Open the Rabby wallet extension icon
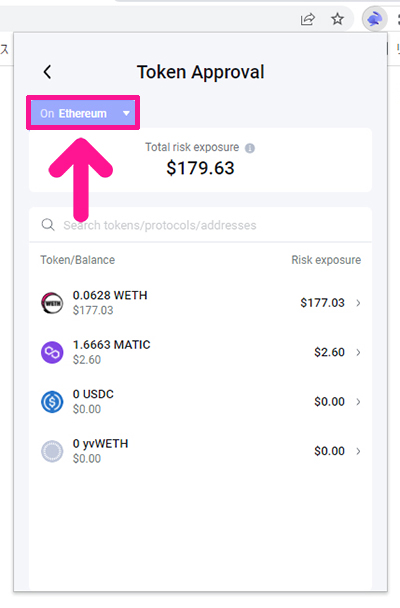 [x=374, y=19]
